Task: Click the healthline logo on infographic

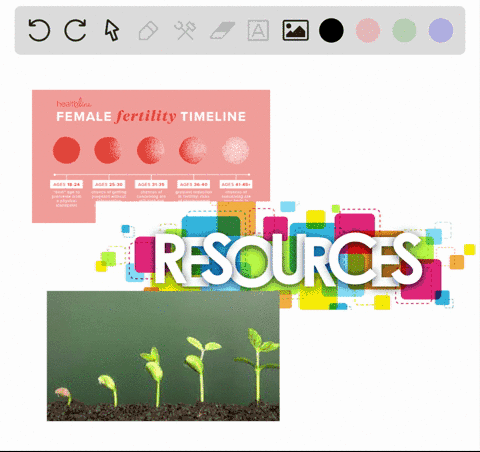Action: click(74, 104)
